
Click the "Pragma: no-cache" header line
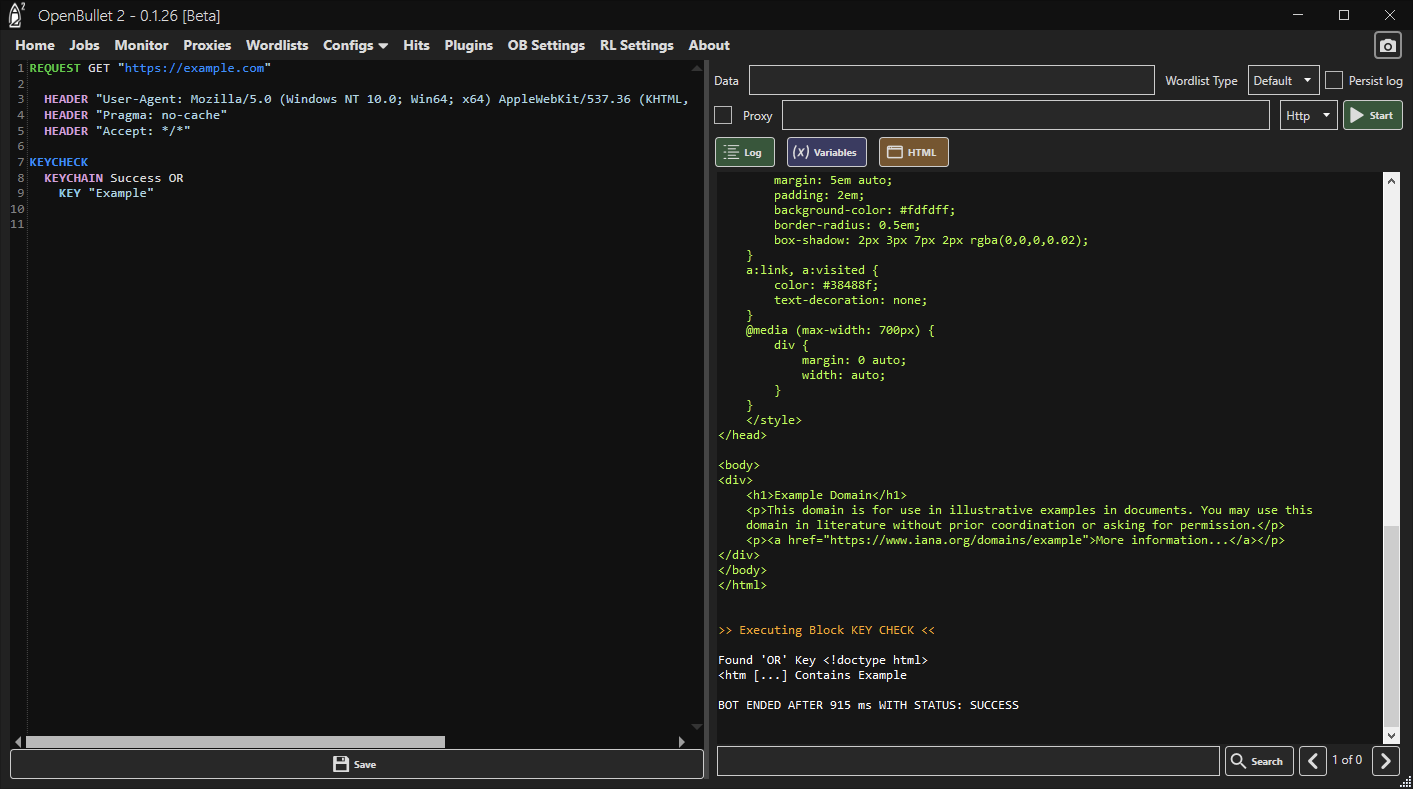pos(135,115)
